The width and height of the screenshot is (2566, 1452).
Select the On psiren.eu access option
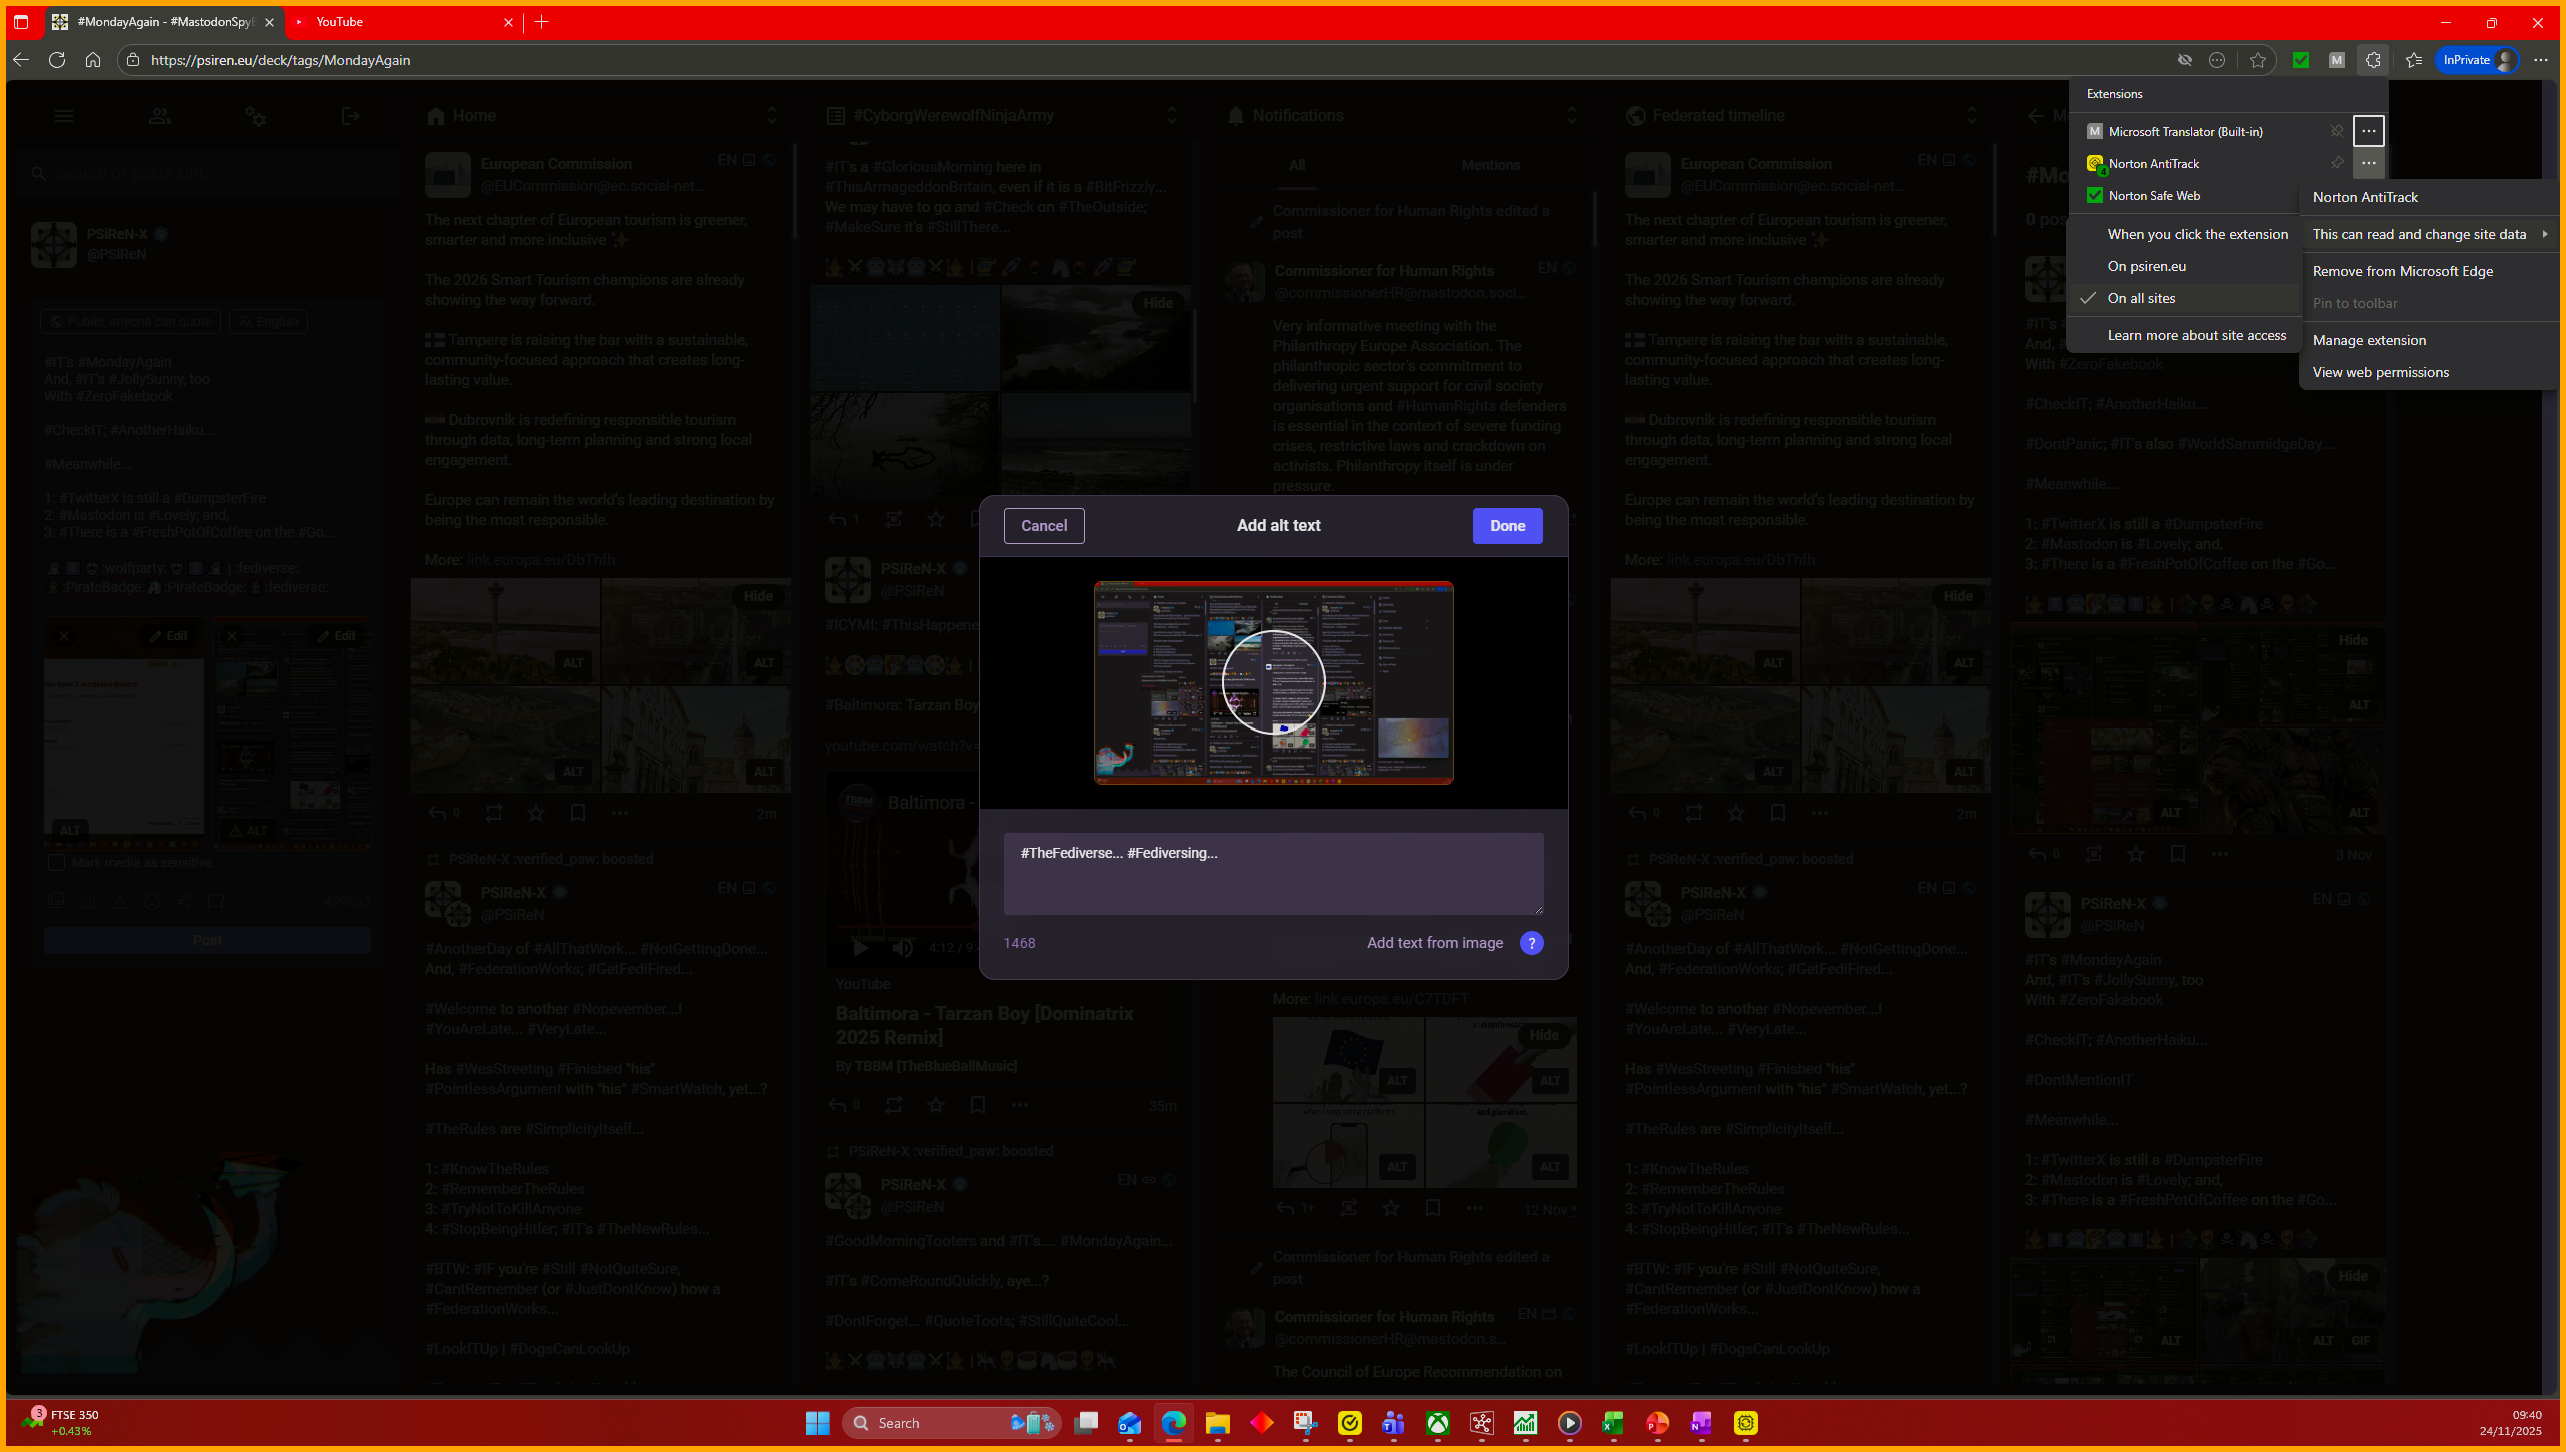coord(2146,266)
